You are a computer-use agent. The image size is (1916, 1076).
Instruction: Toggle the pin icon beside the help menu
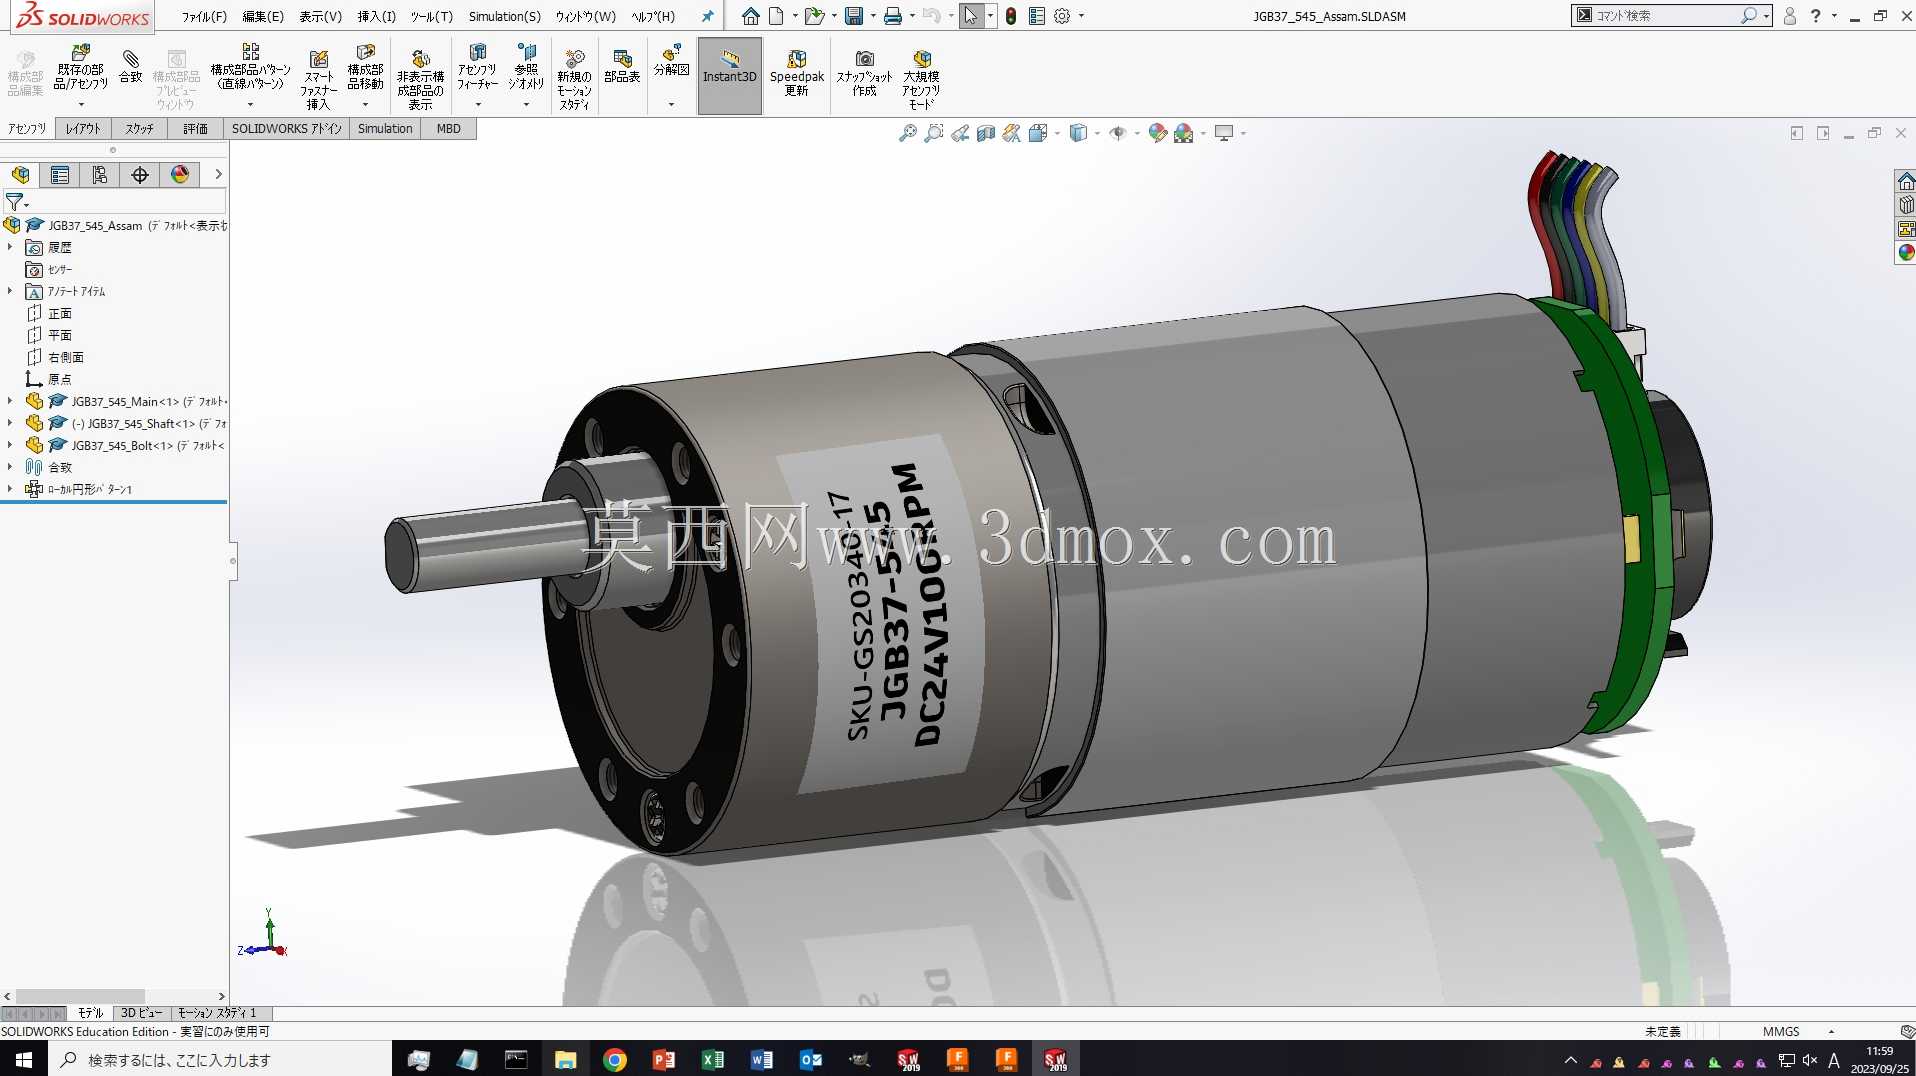(708, 16)
